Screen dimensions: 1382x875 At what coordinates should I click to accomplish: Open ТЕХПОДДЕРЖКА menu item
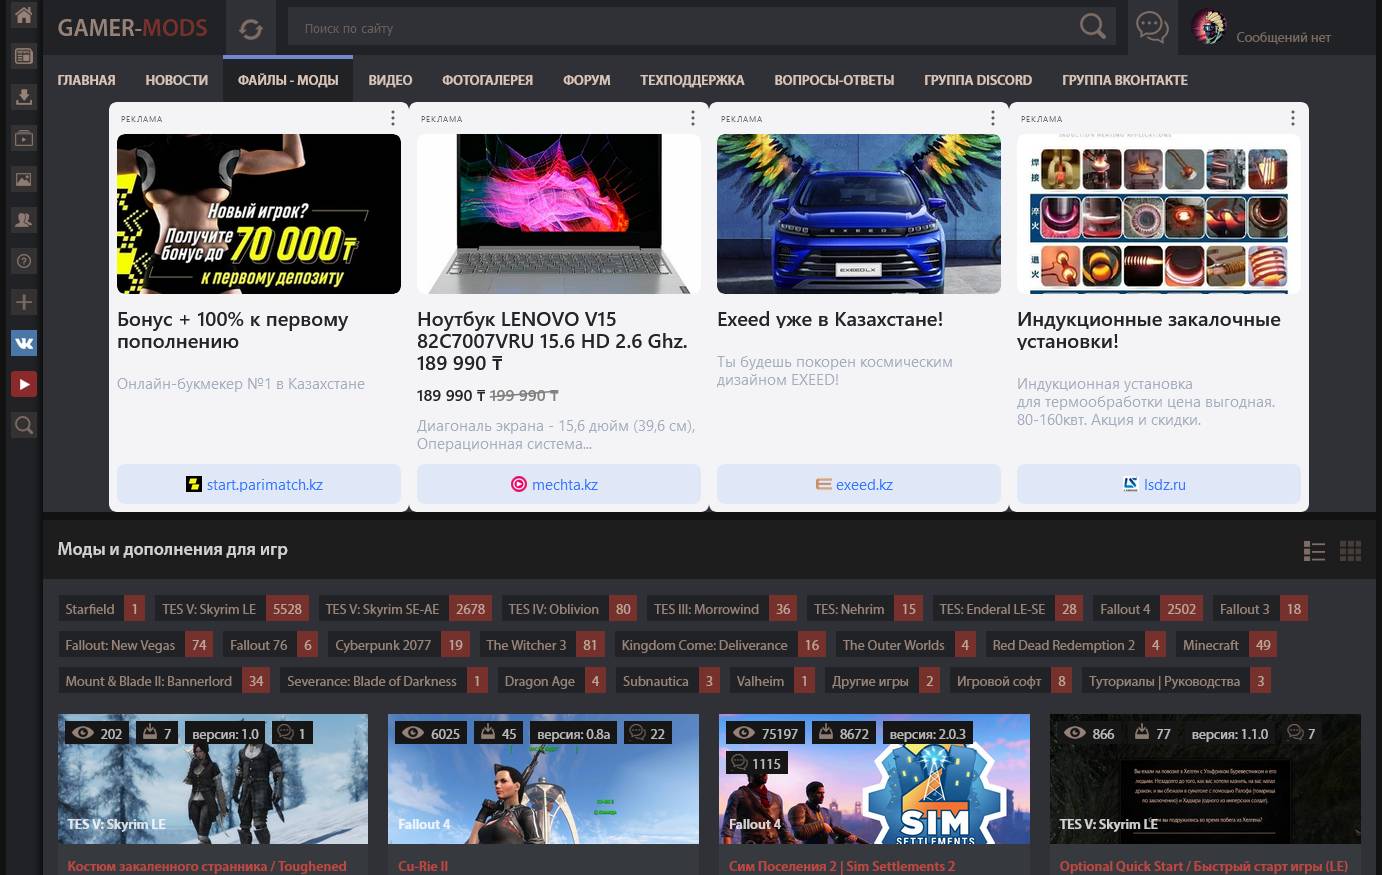pyautogui.click(x=692, y=80)
